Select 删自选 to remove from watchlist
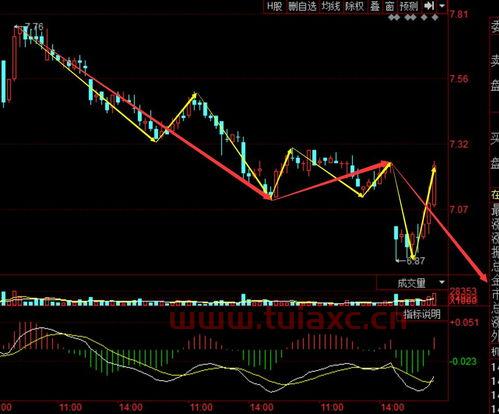 coord(302,6)
